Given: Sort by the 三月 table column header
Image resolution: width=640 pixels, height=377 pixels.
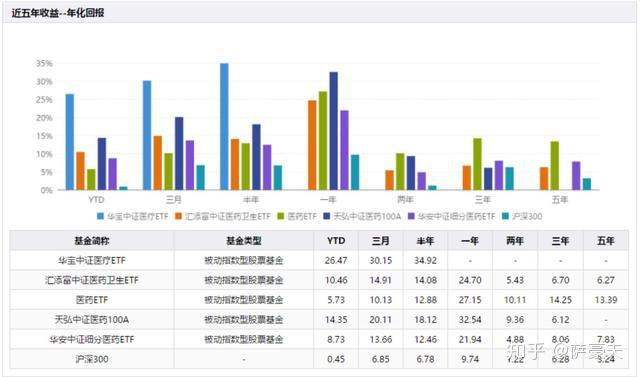Looking at the screenshot, I should [380, 241].
